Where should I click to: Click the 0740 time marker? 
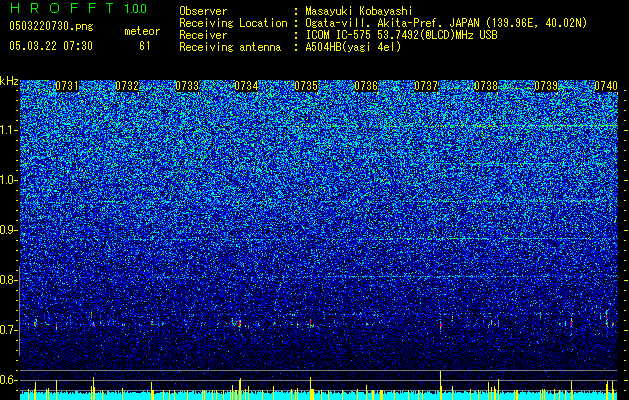point(606,86)
